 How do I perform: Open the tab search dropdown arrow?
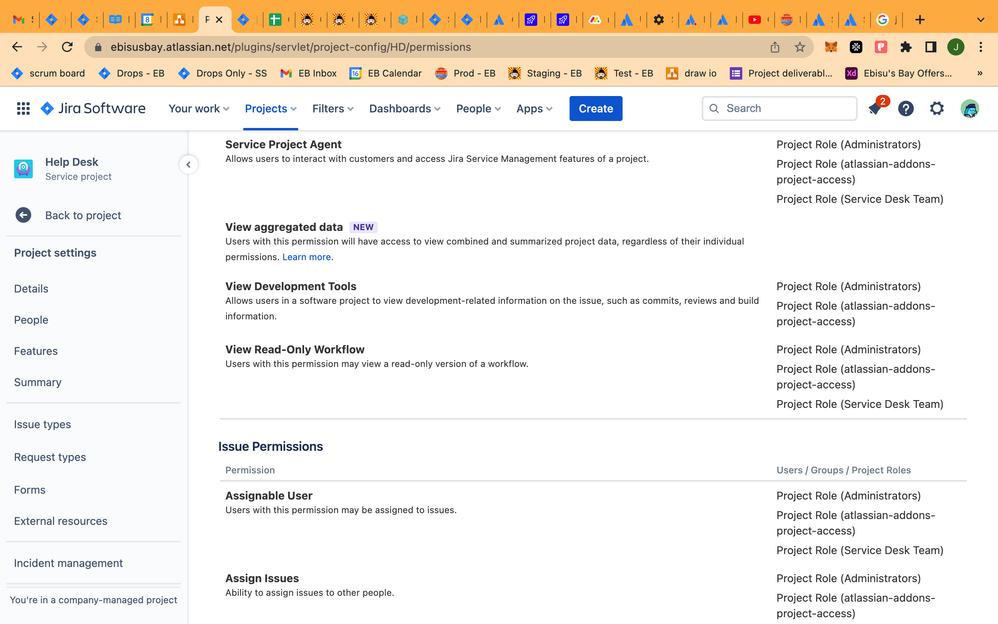(x=980, y=20)
